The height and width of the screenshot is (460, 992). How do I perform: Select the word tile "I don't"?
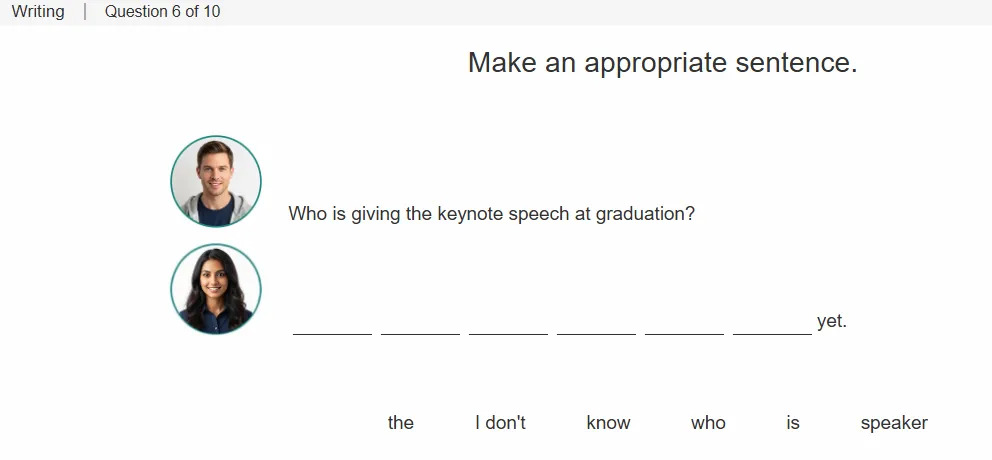tap(500, 423)
